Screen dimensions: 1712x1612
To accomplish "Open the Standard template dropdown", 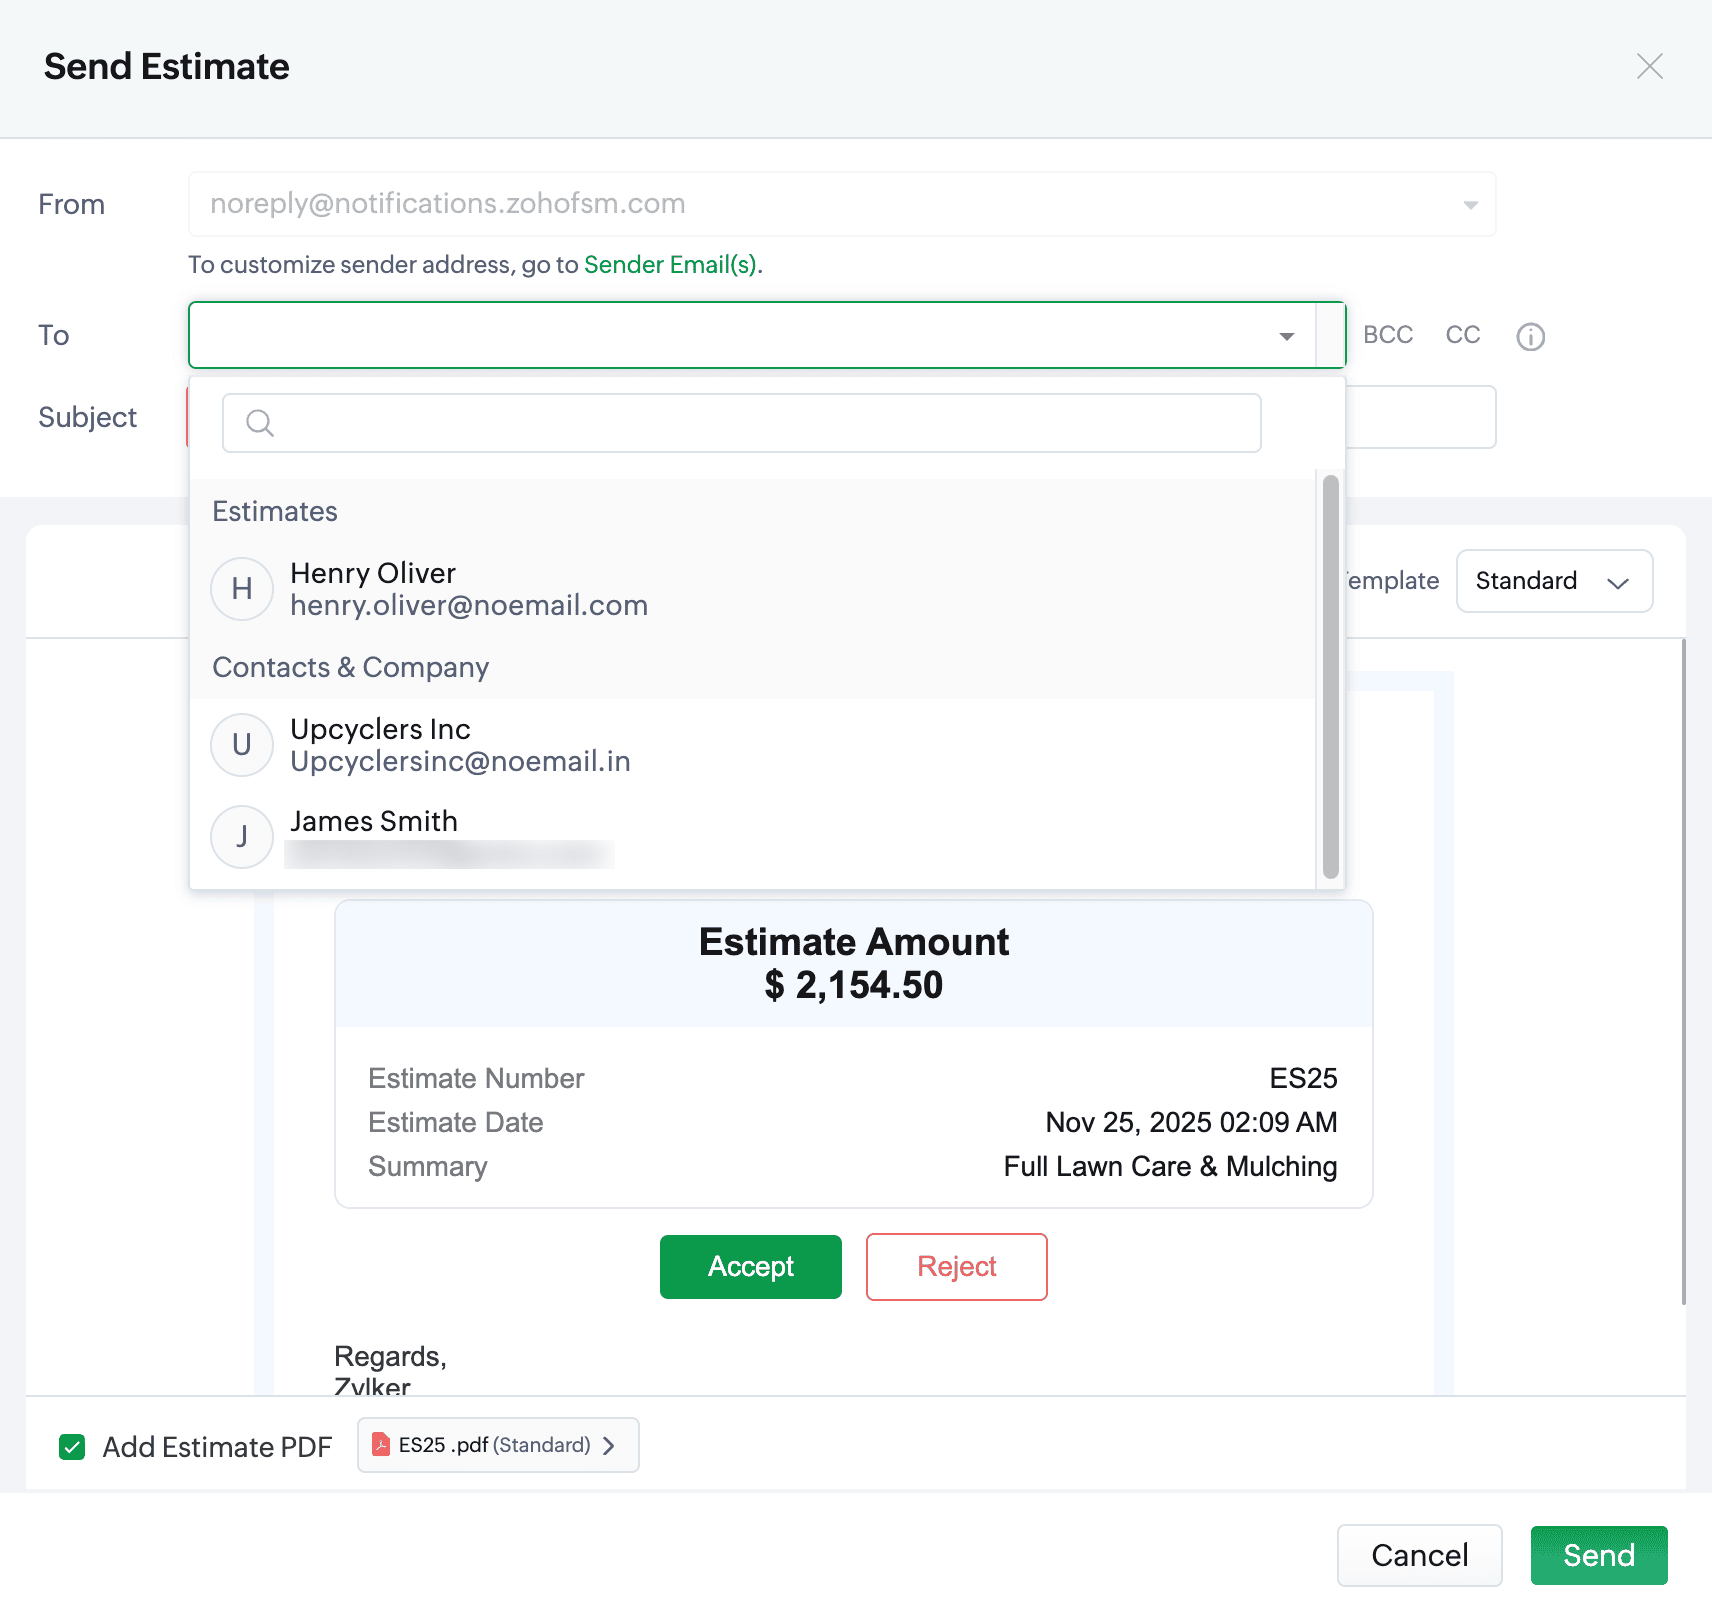I will pos(1554,581).
